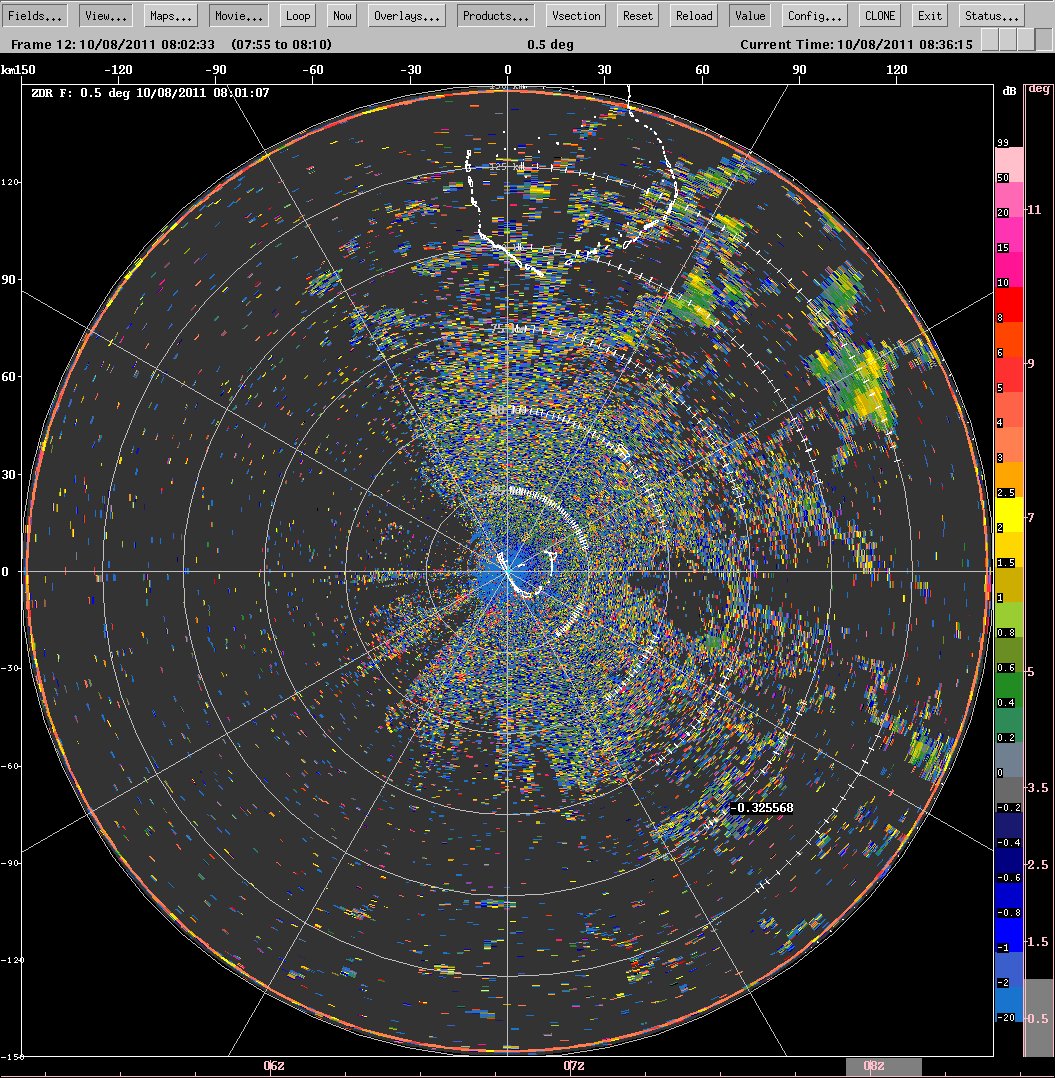Click the dB scale label
This screenshot has width=1055, height=1078.
[x=1009, y=91]
